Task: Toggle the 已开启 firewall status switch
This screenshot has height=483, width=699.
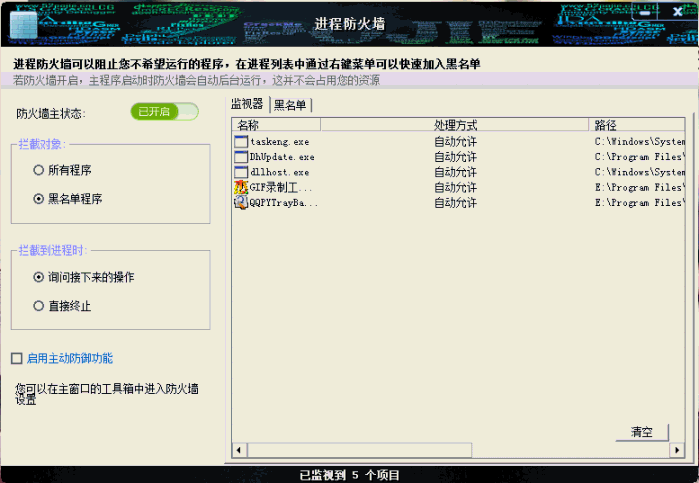Action: tap(164, 111)
